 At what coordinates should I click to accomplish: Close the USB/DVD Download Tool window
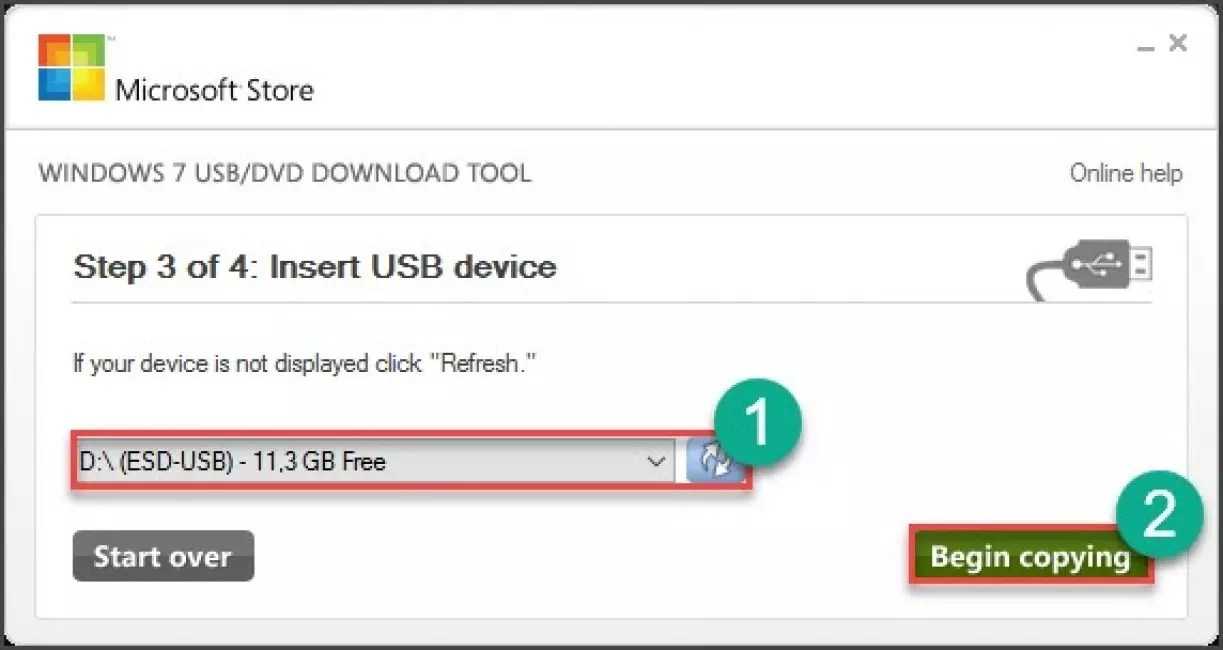coord(1178,43)
